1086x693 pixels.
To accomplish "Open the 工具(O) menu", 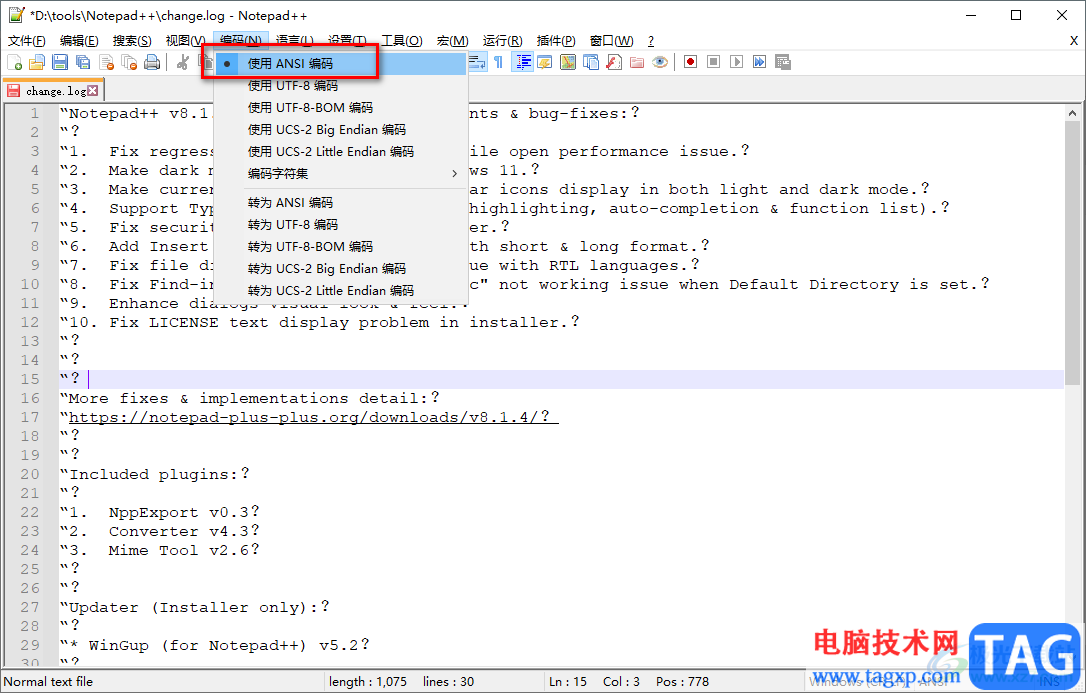I will tap(402, 41).
